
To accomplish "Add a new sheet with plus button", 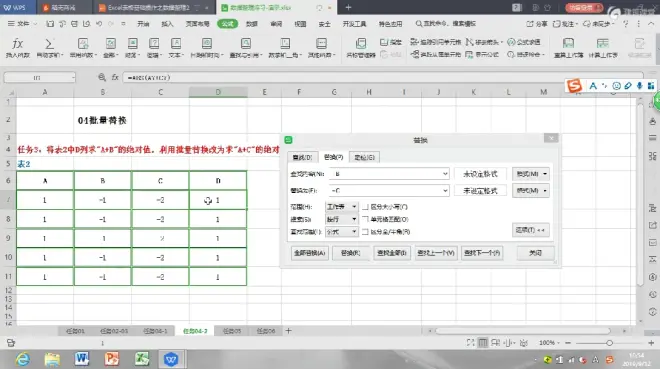I will pos(288,331).
